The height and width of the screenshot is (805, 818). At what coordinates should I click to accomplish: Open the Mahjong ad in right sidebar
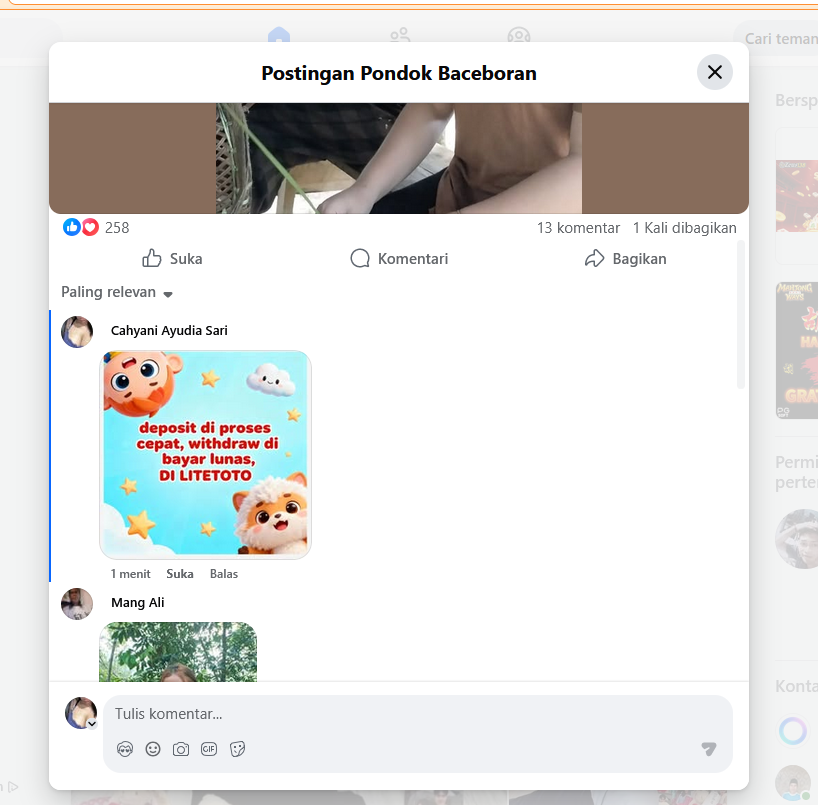797,350
